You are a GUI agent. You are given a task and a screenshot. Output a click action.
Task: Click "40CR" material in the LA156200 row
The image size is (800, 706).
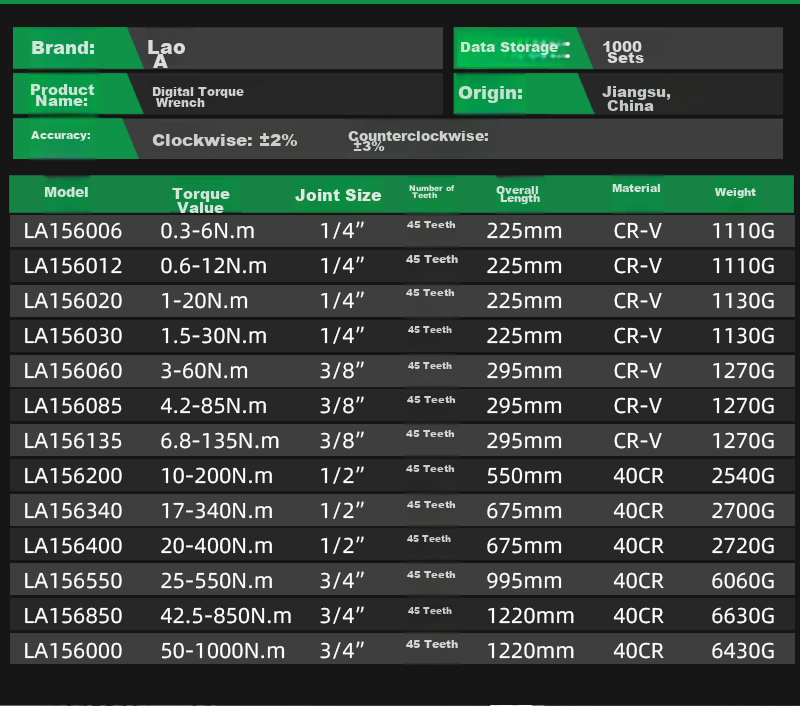[x=638, y=476]
